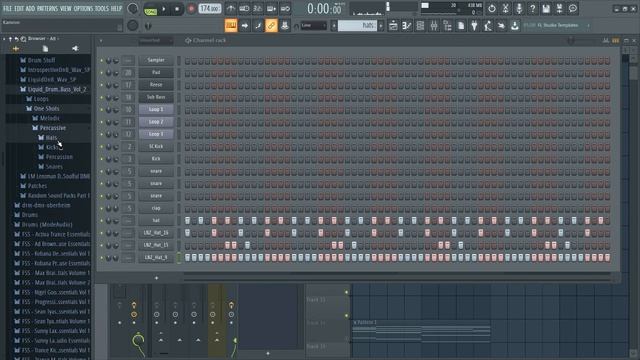The height and width of the screenshot is (360, 640).
Task: Adjust the master volume knob
Action: point(133,9)
